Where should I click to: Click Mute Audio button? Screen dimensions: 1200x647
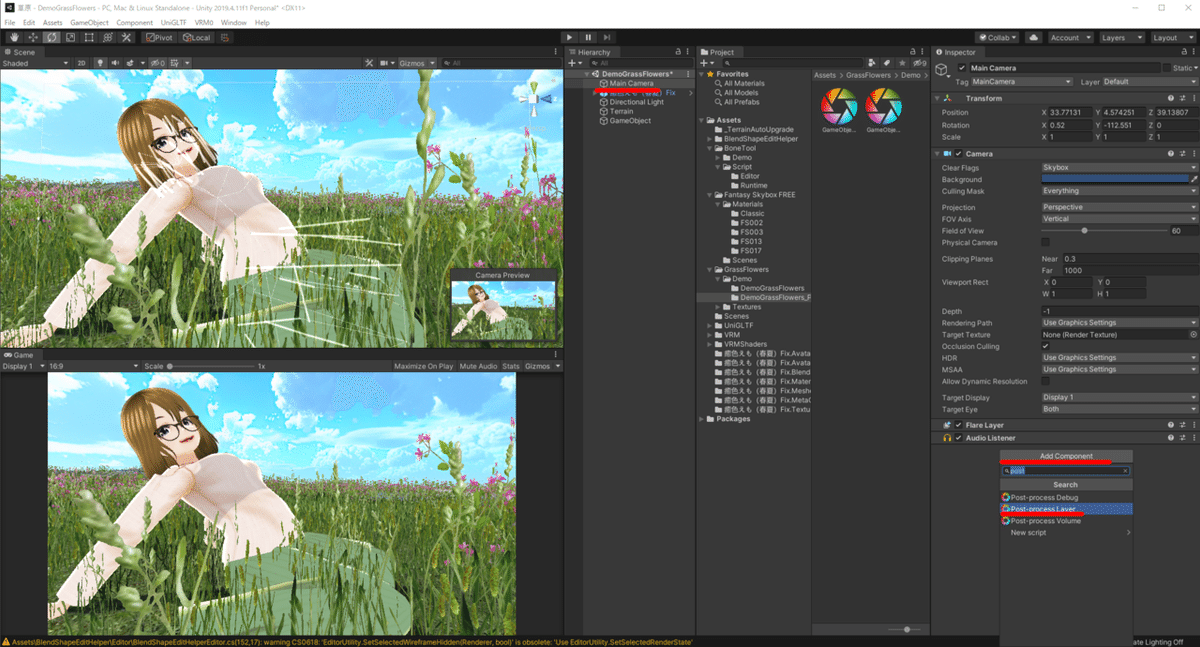pos(478,366)
